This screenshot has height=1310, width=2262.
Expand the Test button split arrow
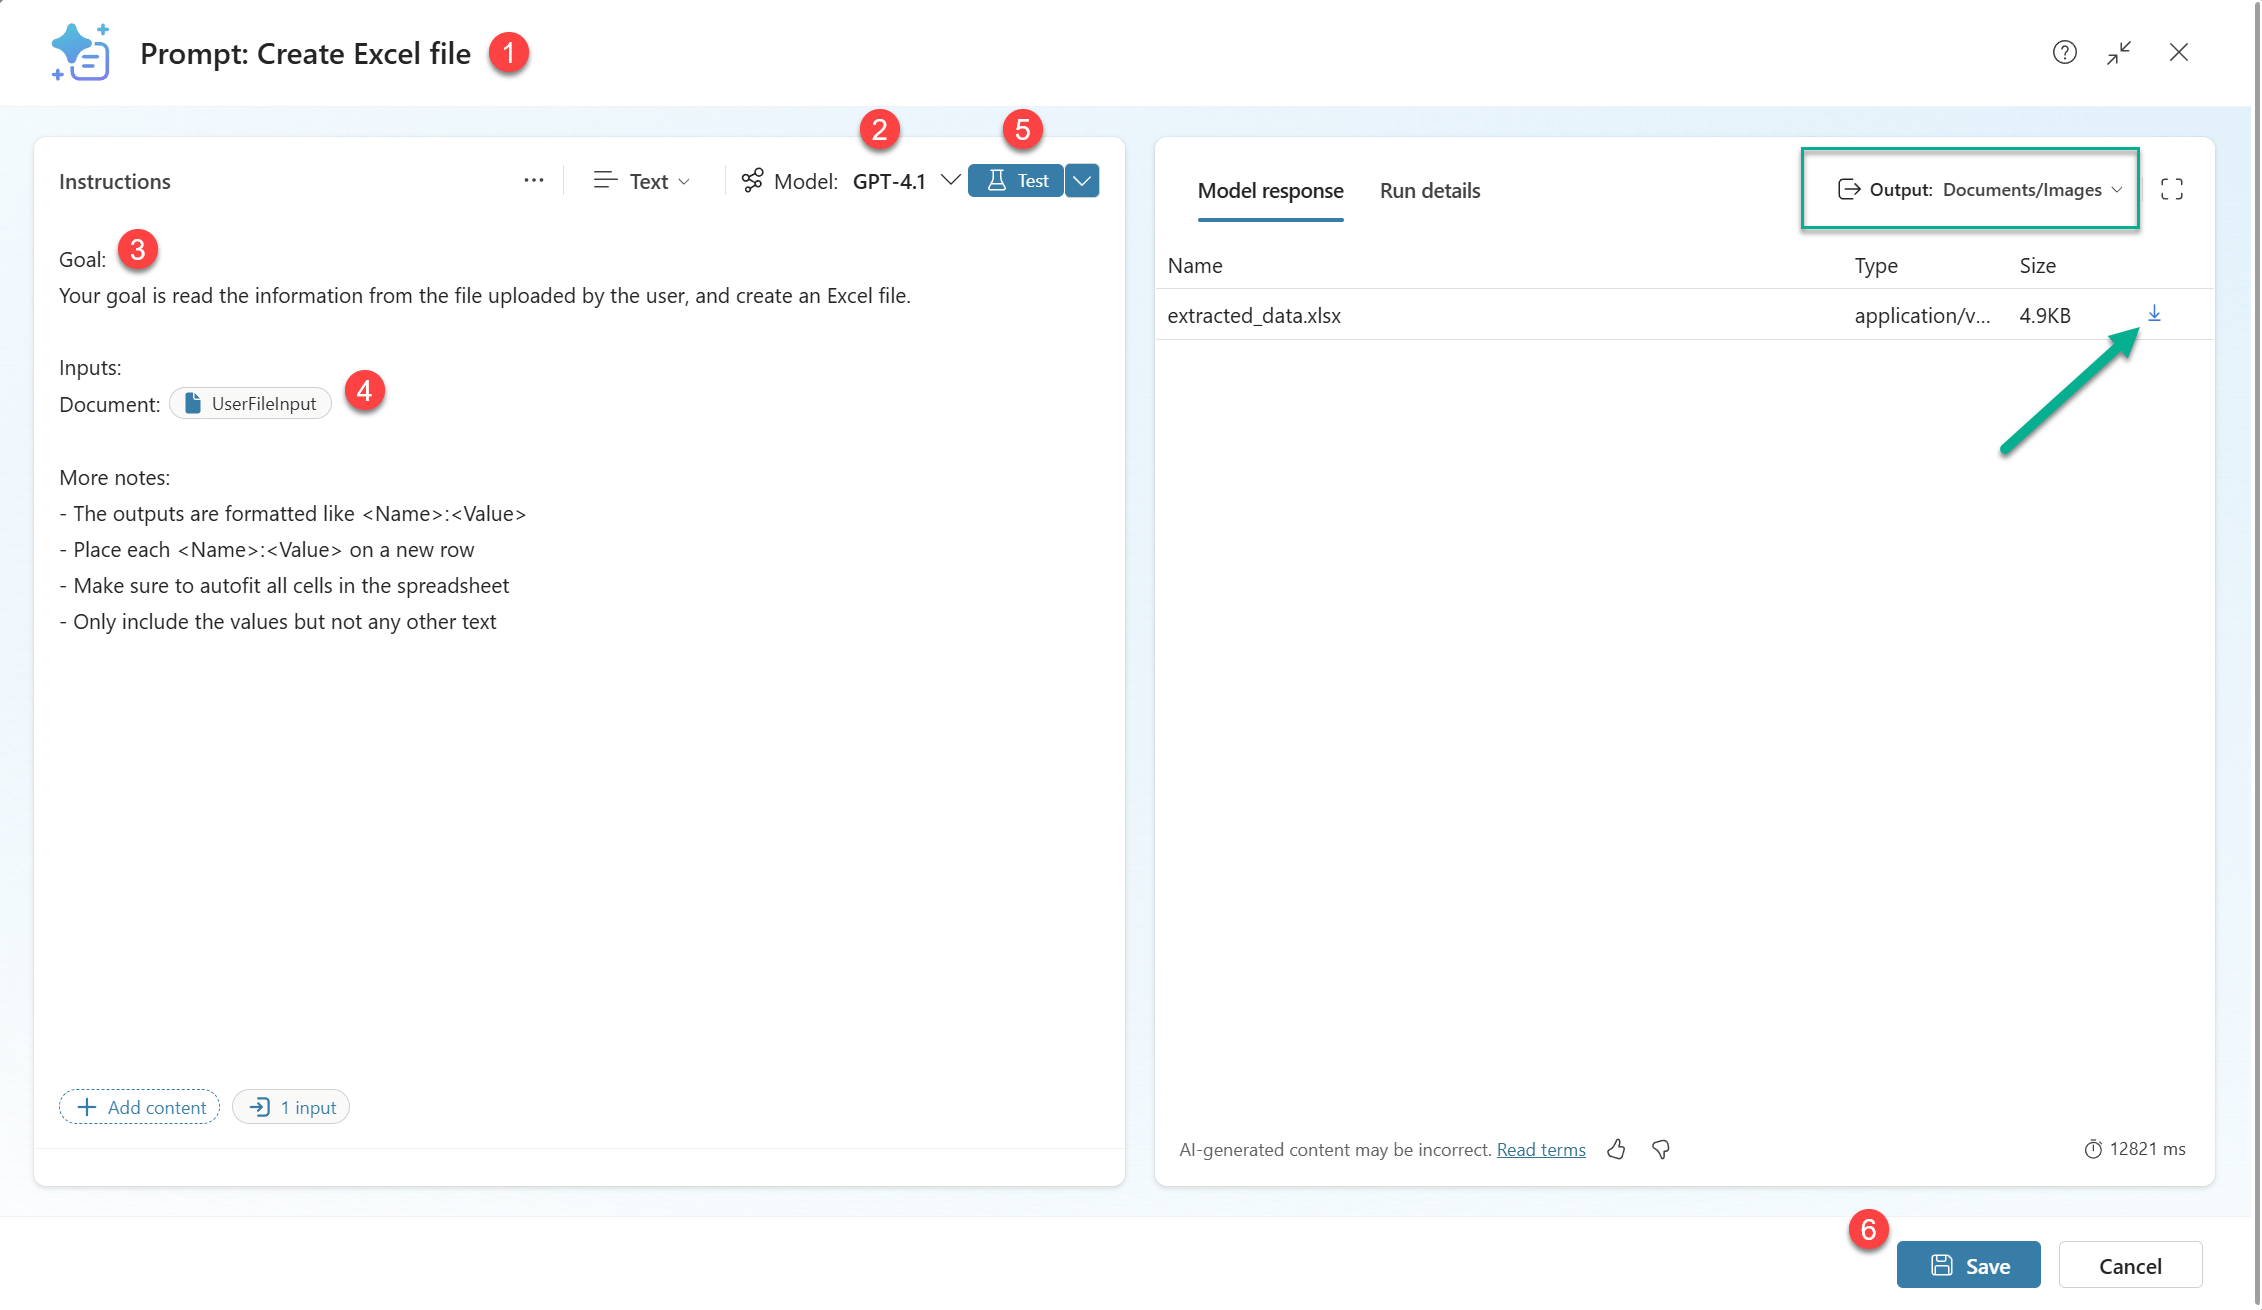pos(1082,181)
